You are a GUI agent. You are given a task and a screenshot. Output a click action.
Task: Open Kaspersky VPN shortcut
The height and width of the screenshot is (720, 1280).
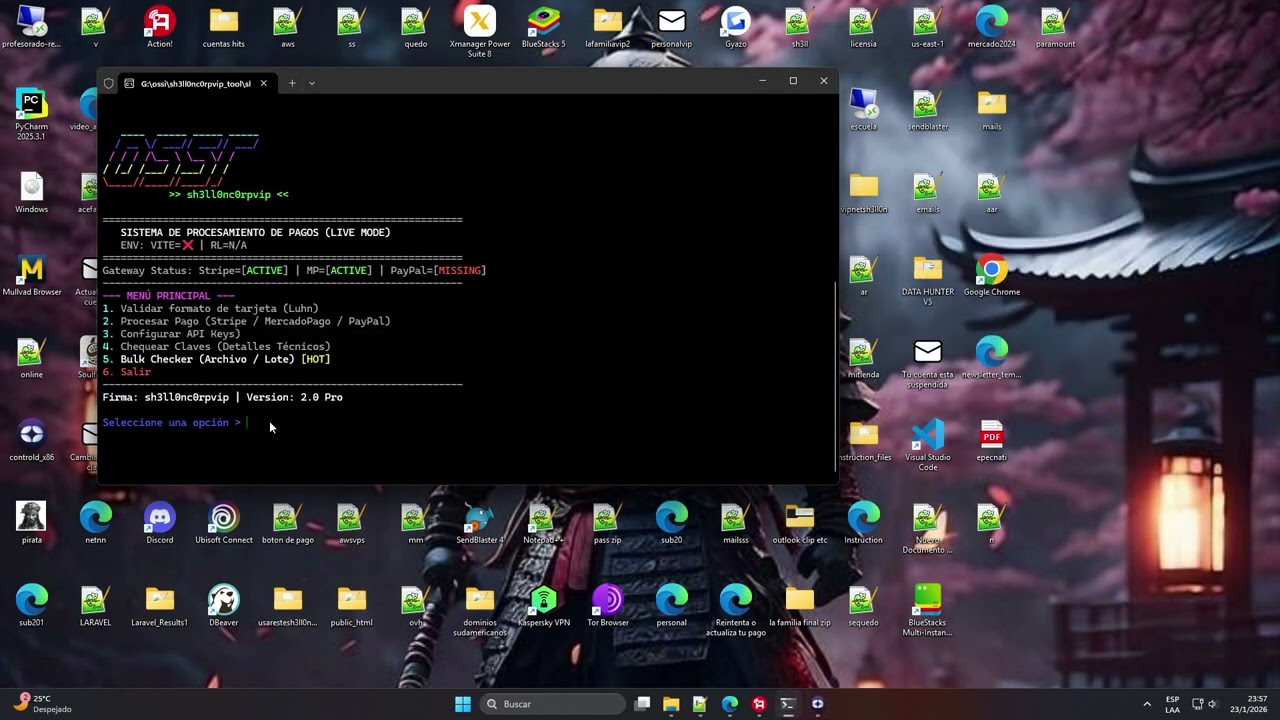coord(544,605)
